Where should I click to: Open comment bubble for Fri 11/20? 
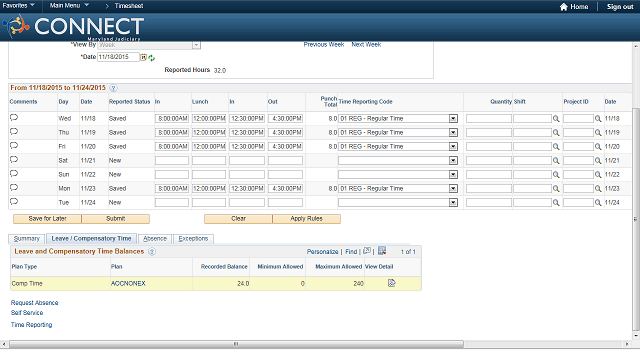(x=14, y=146)
